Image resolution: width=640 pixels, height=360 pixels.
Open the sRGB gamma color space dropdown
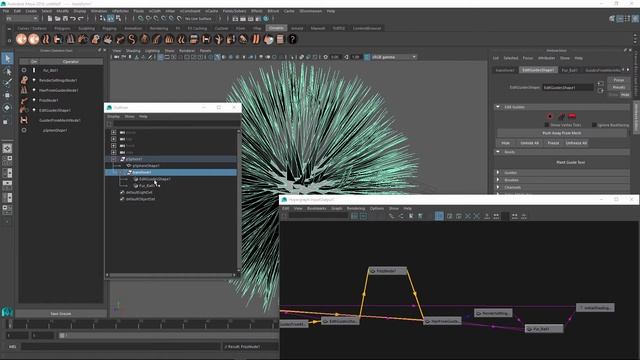click(394, 57)
